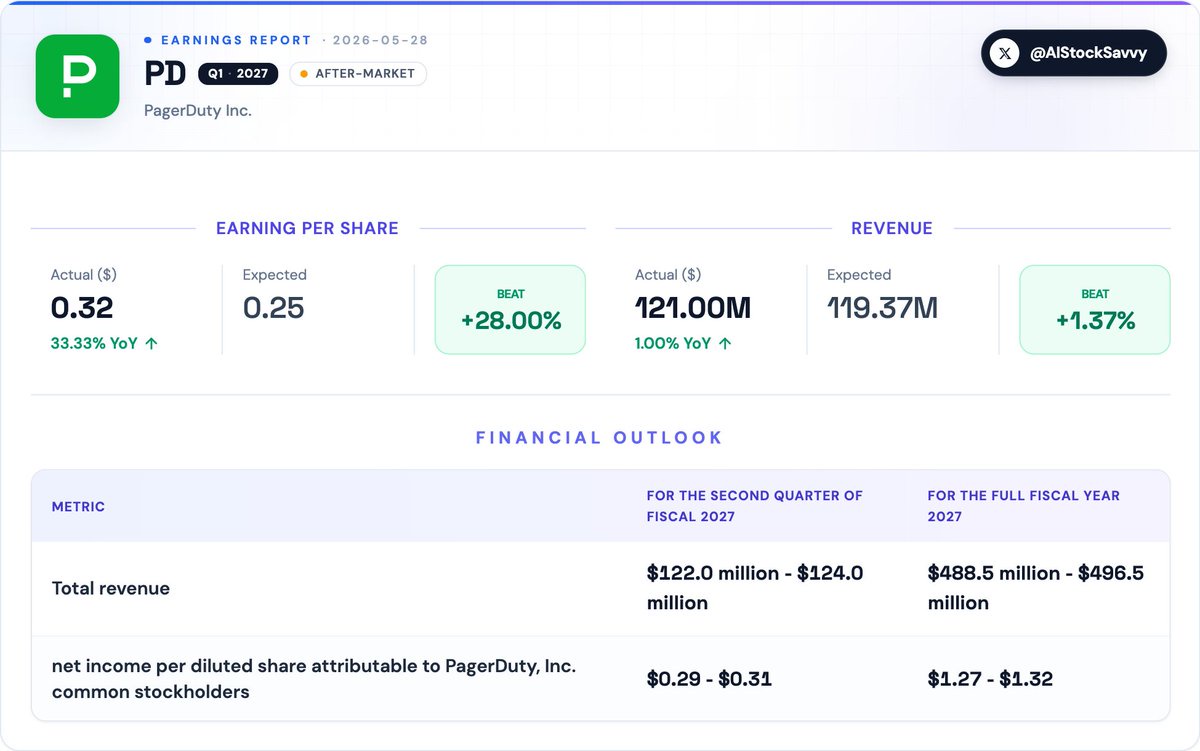
Task: Click the revenue BEAT +1.37% badge
Action: pyautogui.click(x=1094, y=309)
